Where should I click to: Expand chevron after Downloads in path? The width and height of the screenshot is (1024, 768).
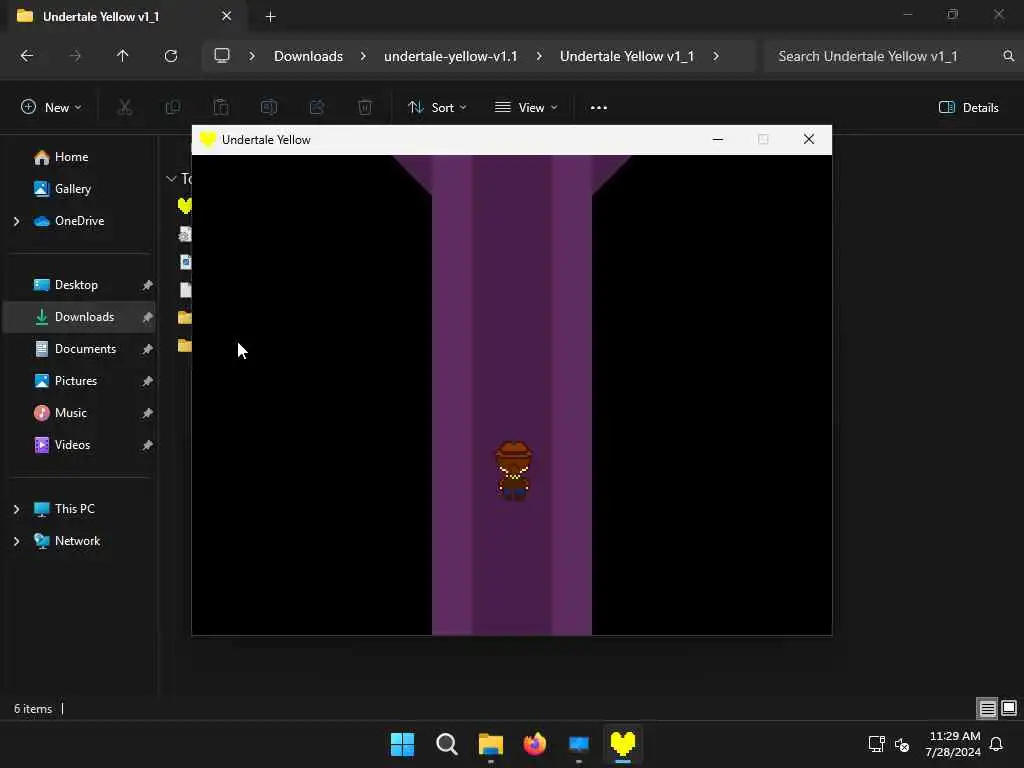click(x=363, y=56)
